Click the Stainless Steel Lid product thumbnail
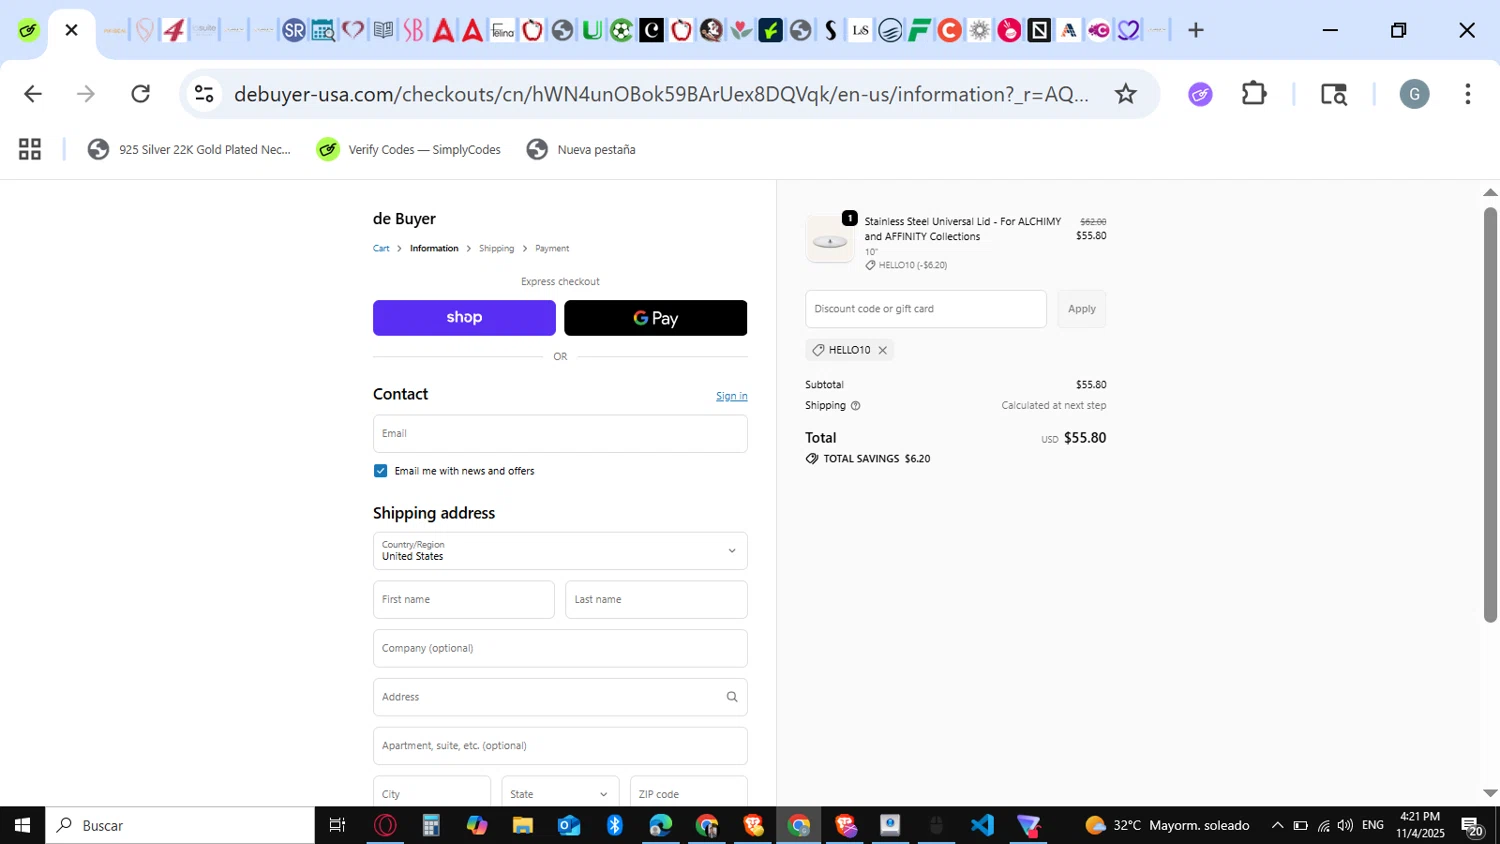 point(830,240)
